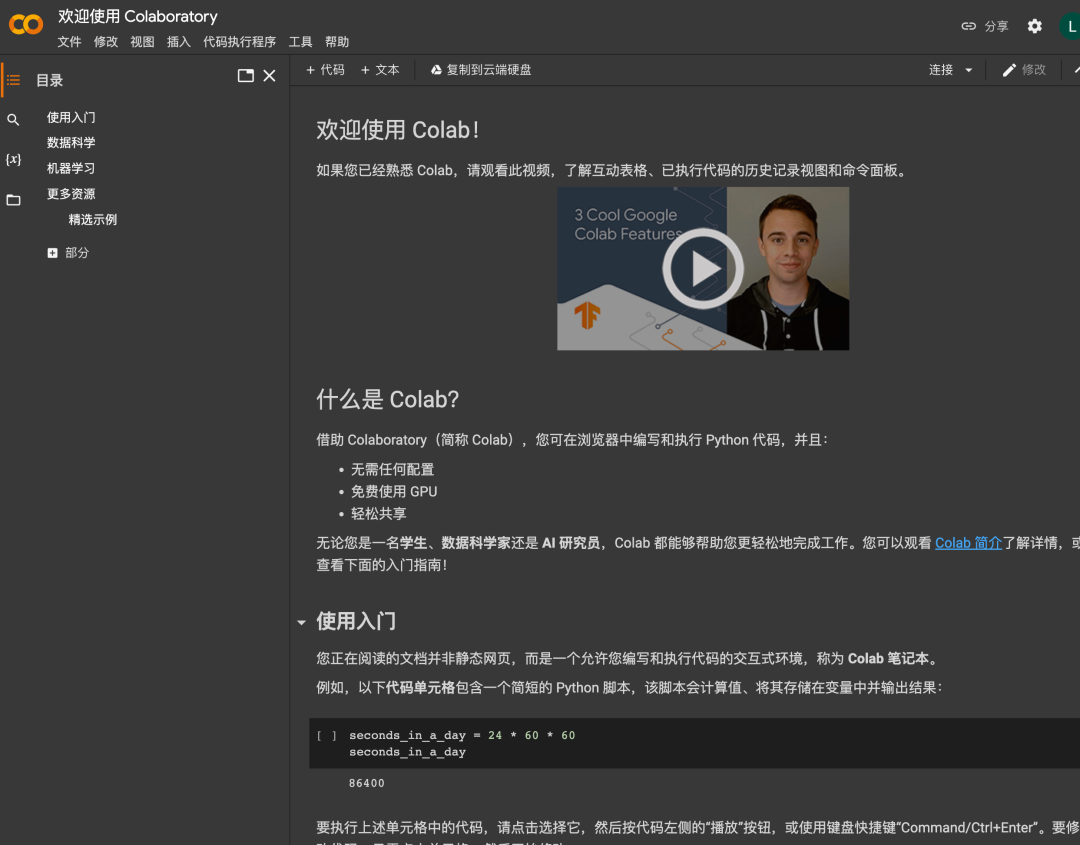Click the 轻松共享 bullet
This screenshot has width=1080, height=845.
pyautogui.click(x=379, y=514)
